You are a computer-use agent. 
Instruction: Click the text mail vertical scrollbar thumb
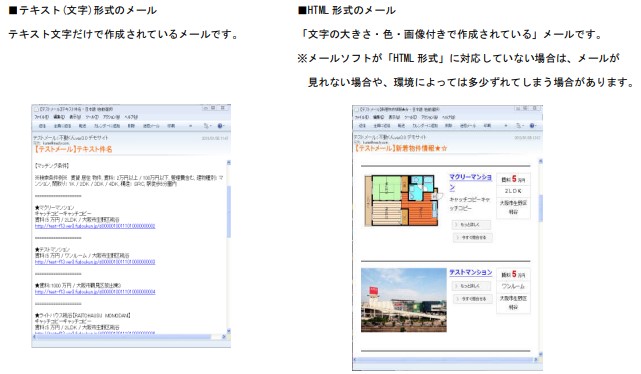pos(229,212)
